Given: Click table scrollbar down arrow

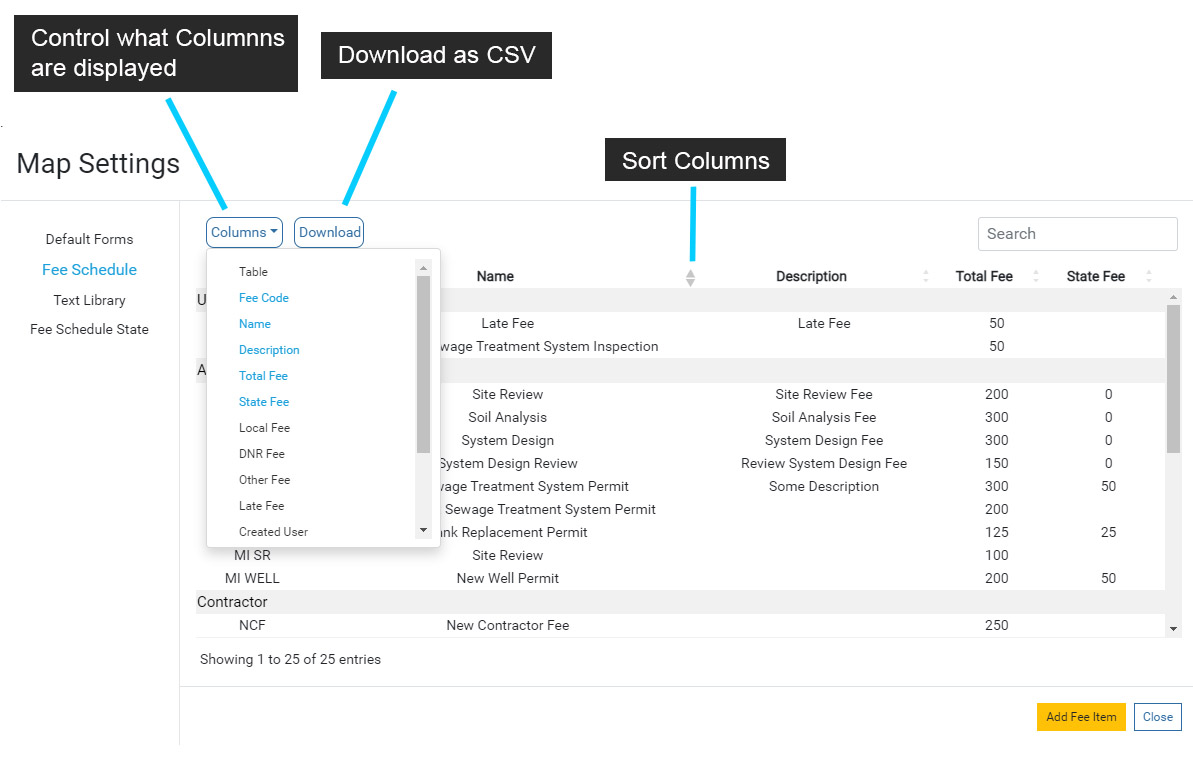Looking at the screenshot, I should point(1173,628).
